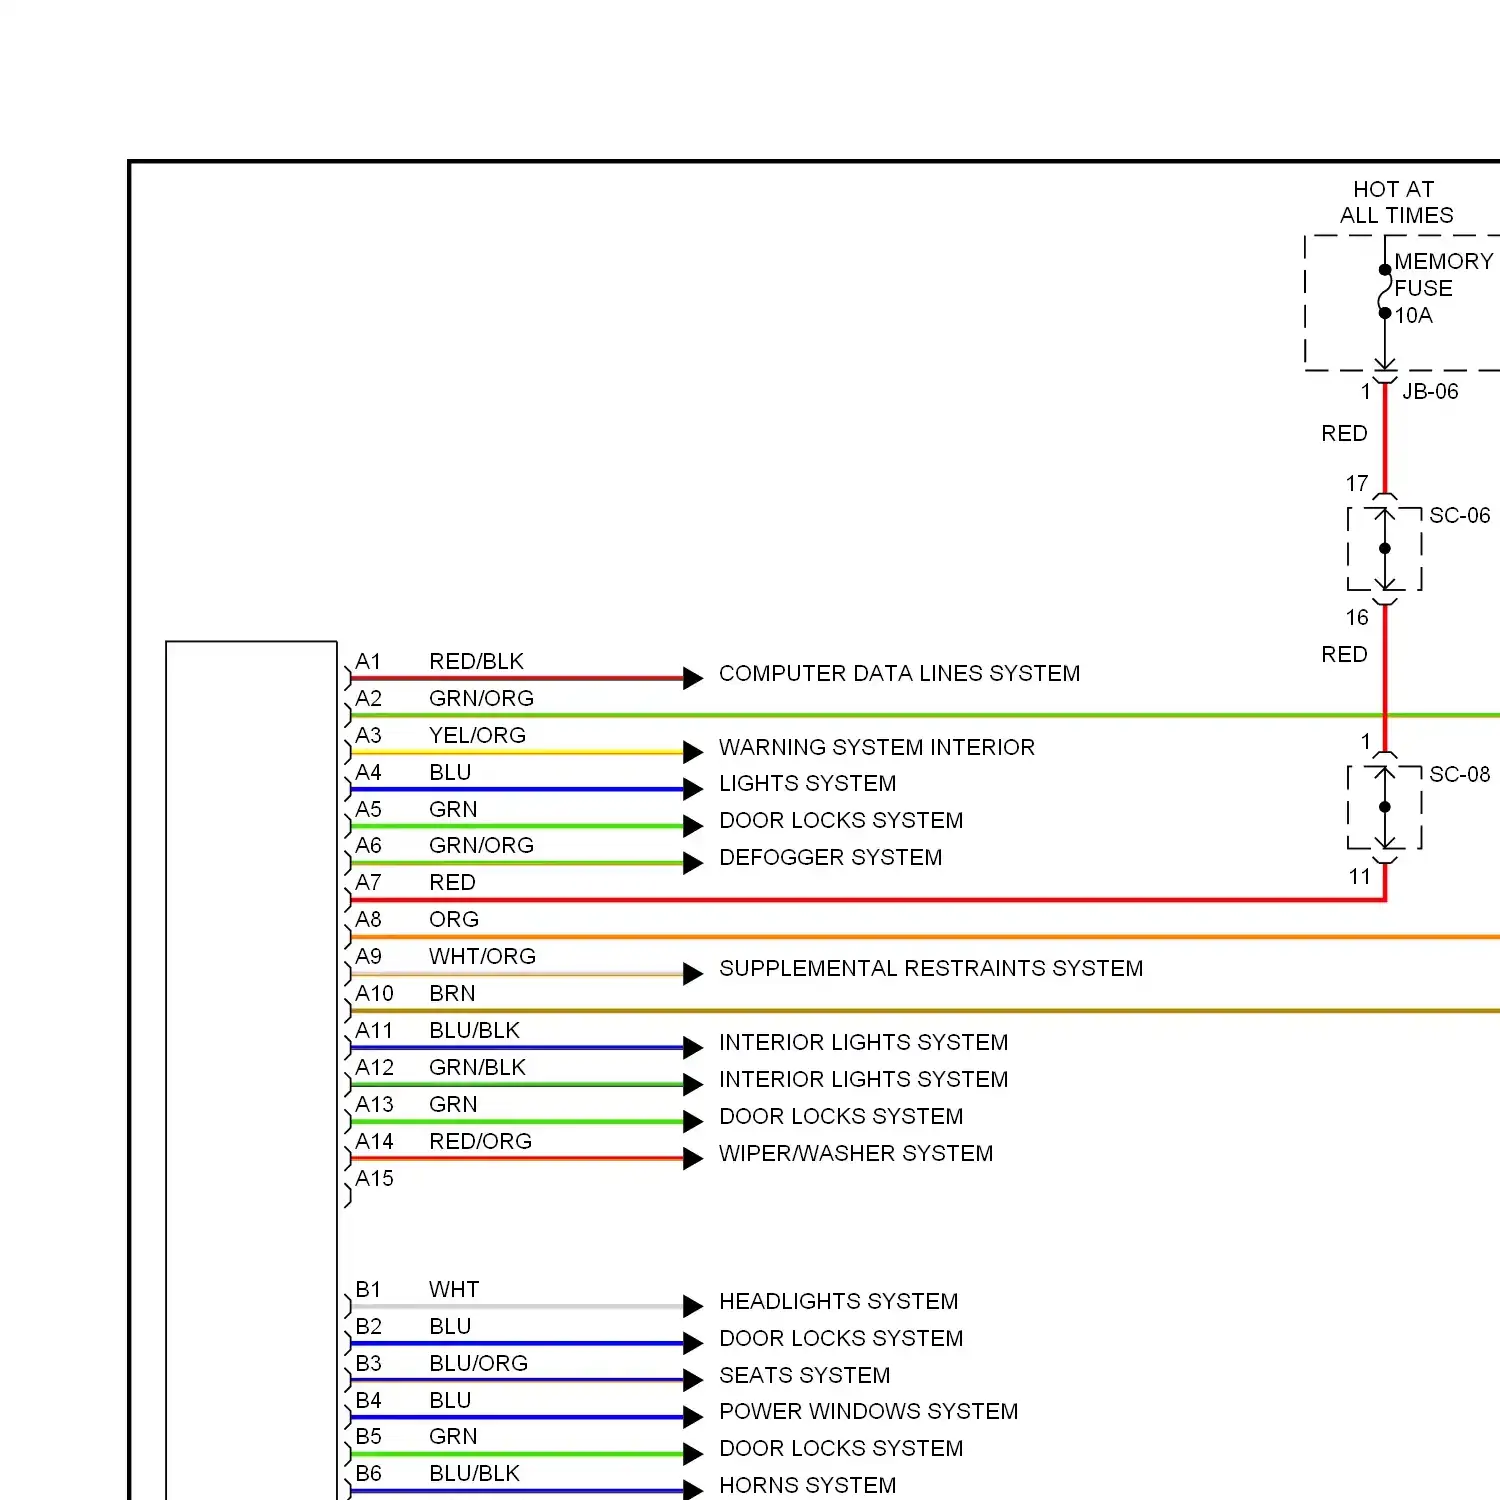Click the B3 pin label
Screen dimensions: 1500x1500
click(368, 1363)
